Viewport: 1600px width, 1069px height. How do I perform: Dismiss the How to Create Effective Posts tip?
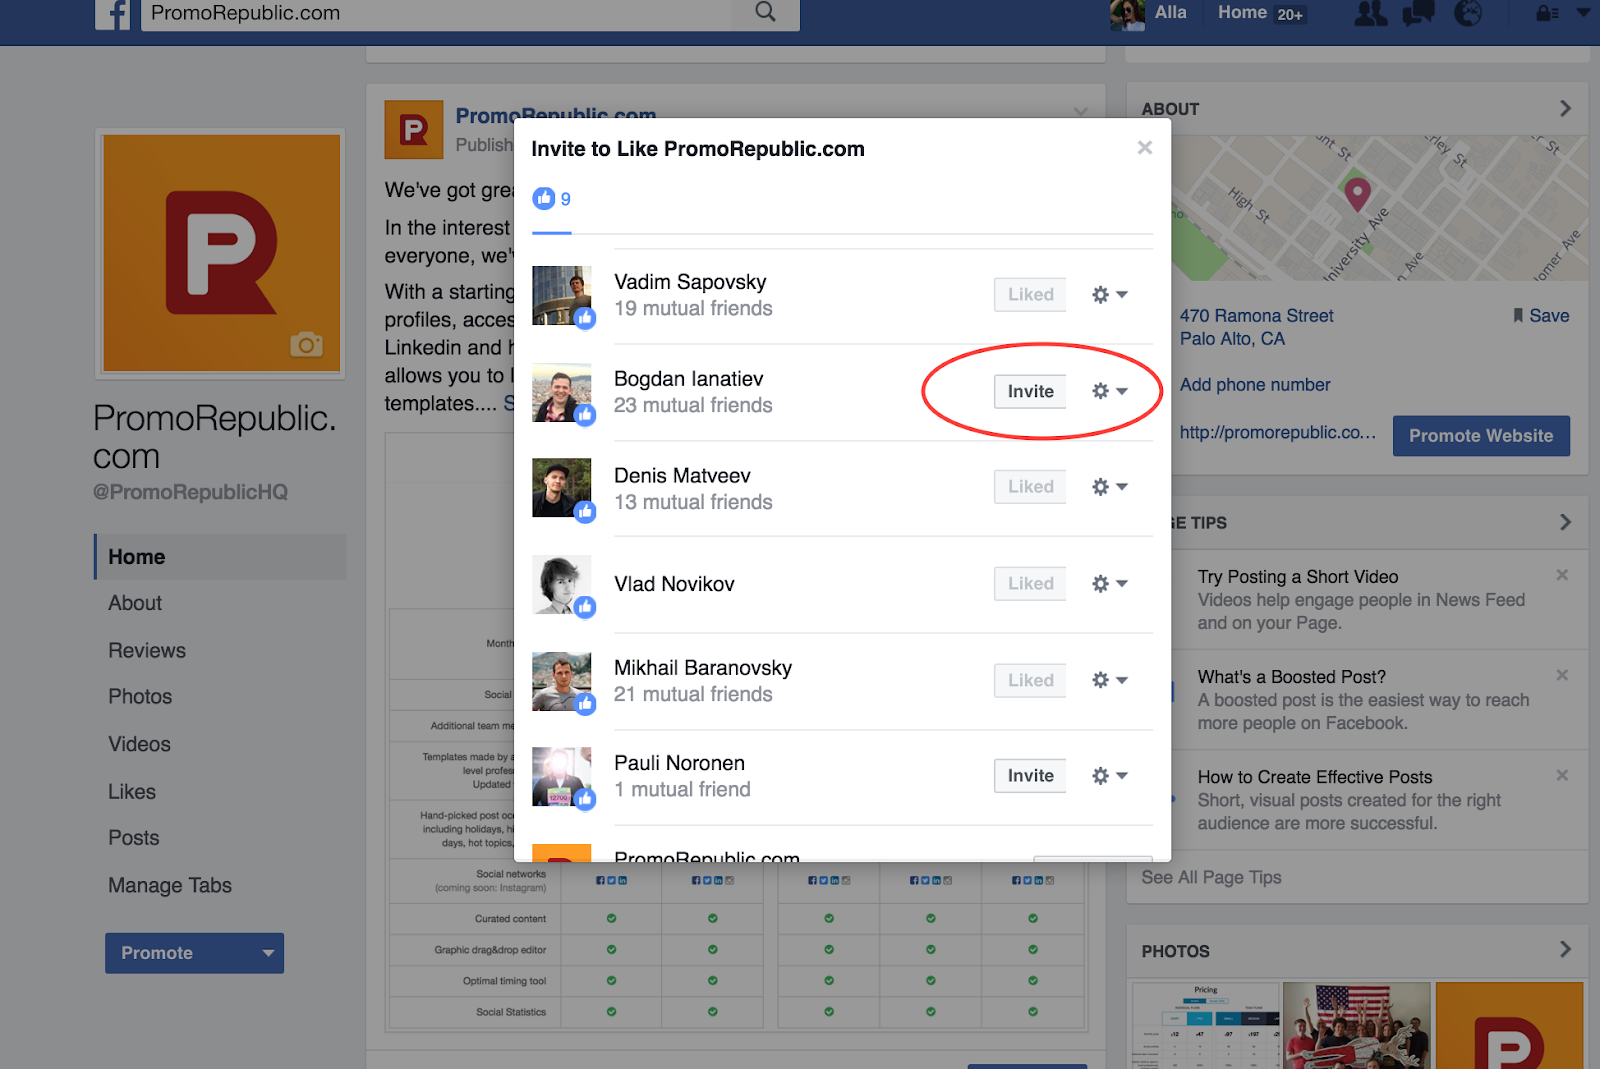pos(1562,775)
